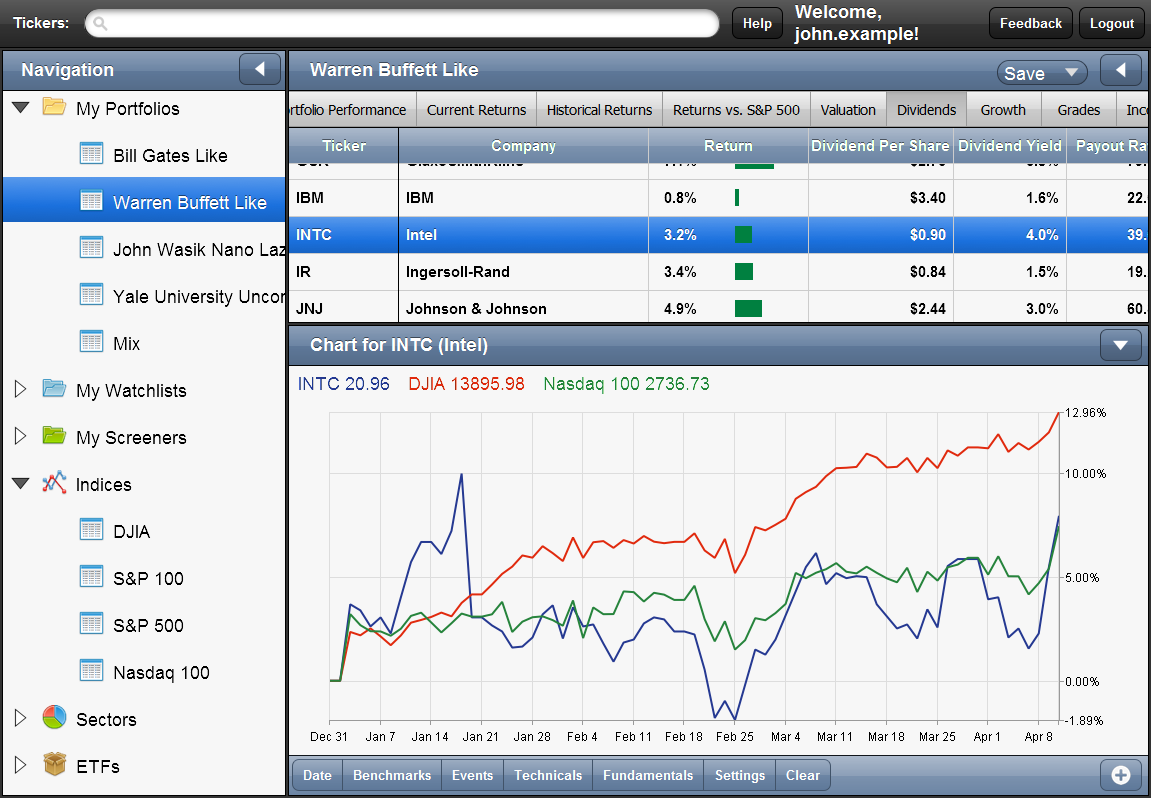The height and width of the screenshot is (798, 1151).
Task: Select the Dividends tab
Action: [926, 109]
